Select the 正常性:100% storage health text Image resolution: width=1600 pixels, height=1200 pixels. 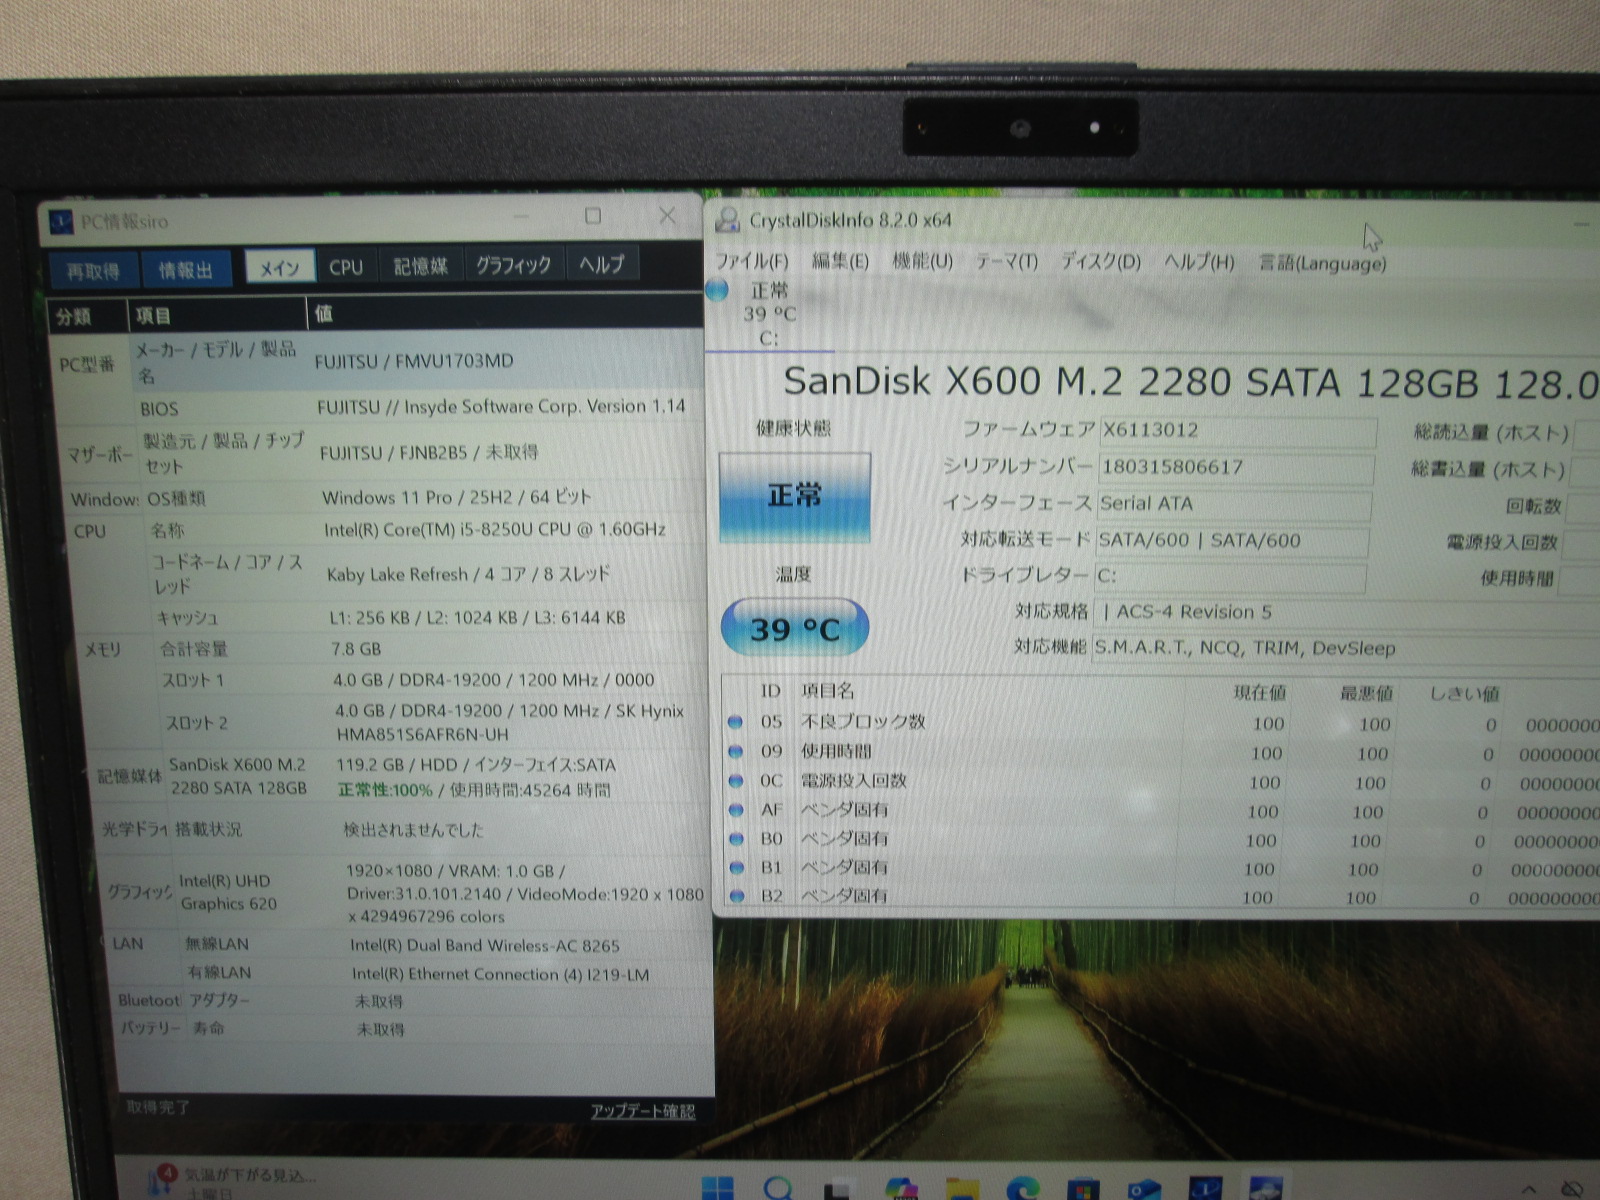pos(385,790)
